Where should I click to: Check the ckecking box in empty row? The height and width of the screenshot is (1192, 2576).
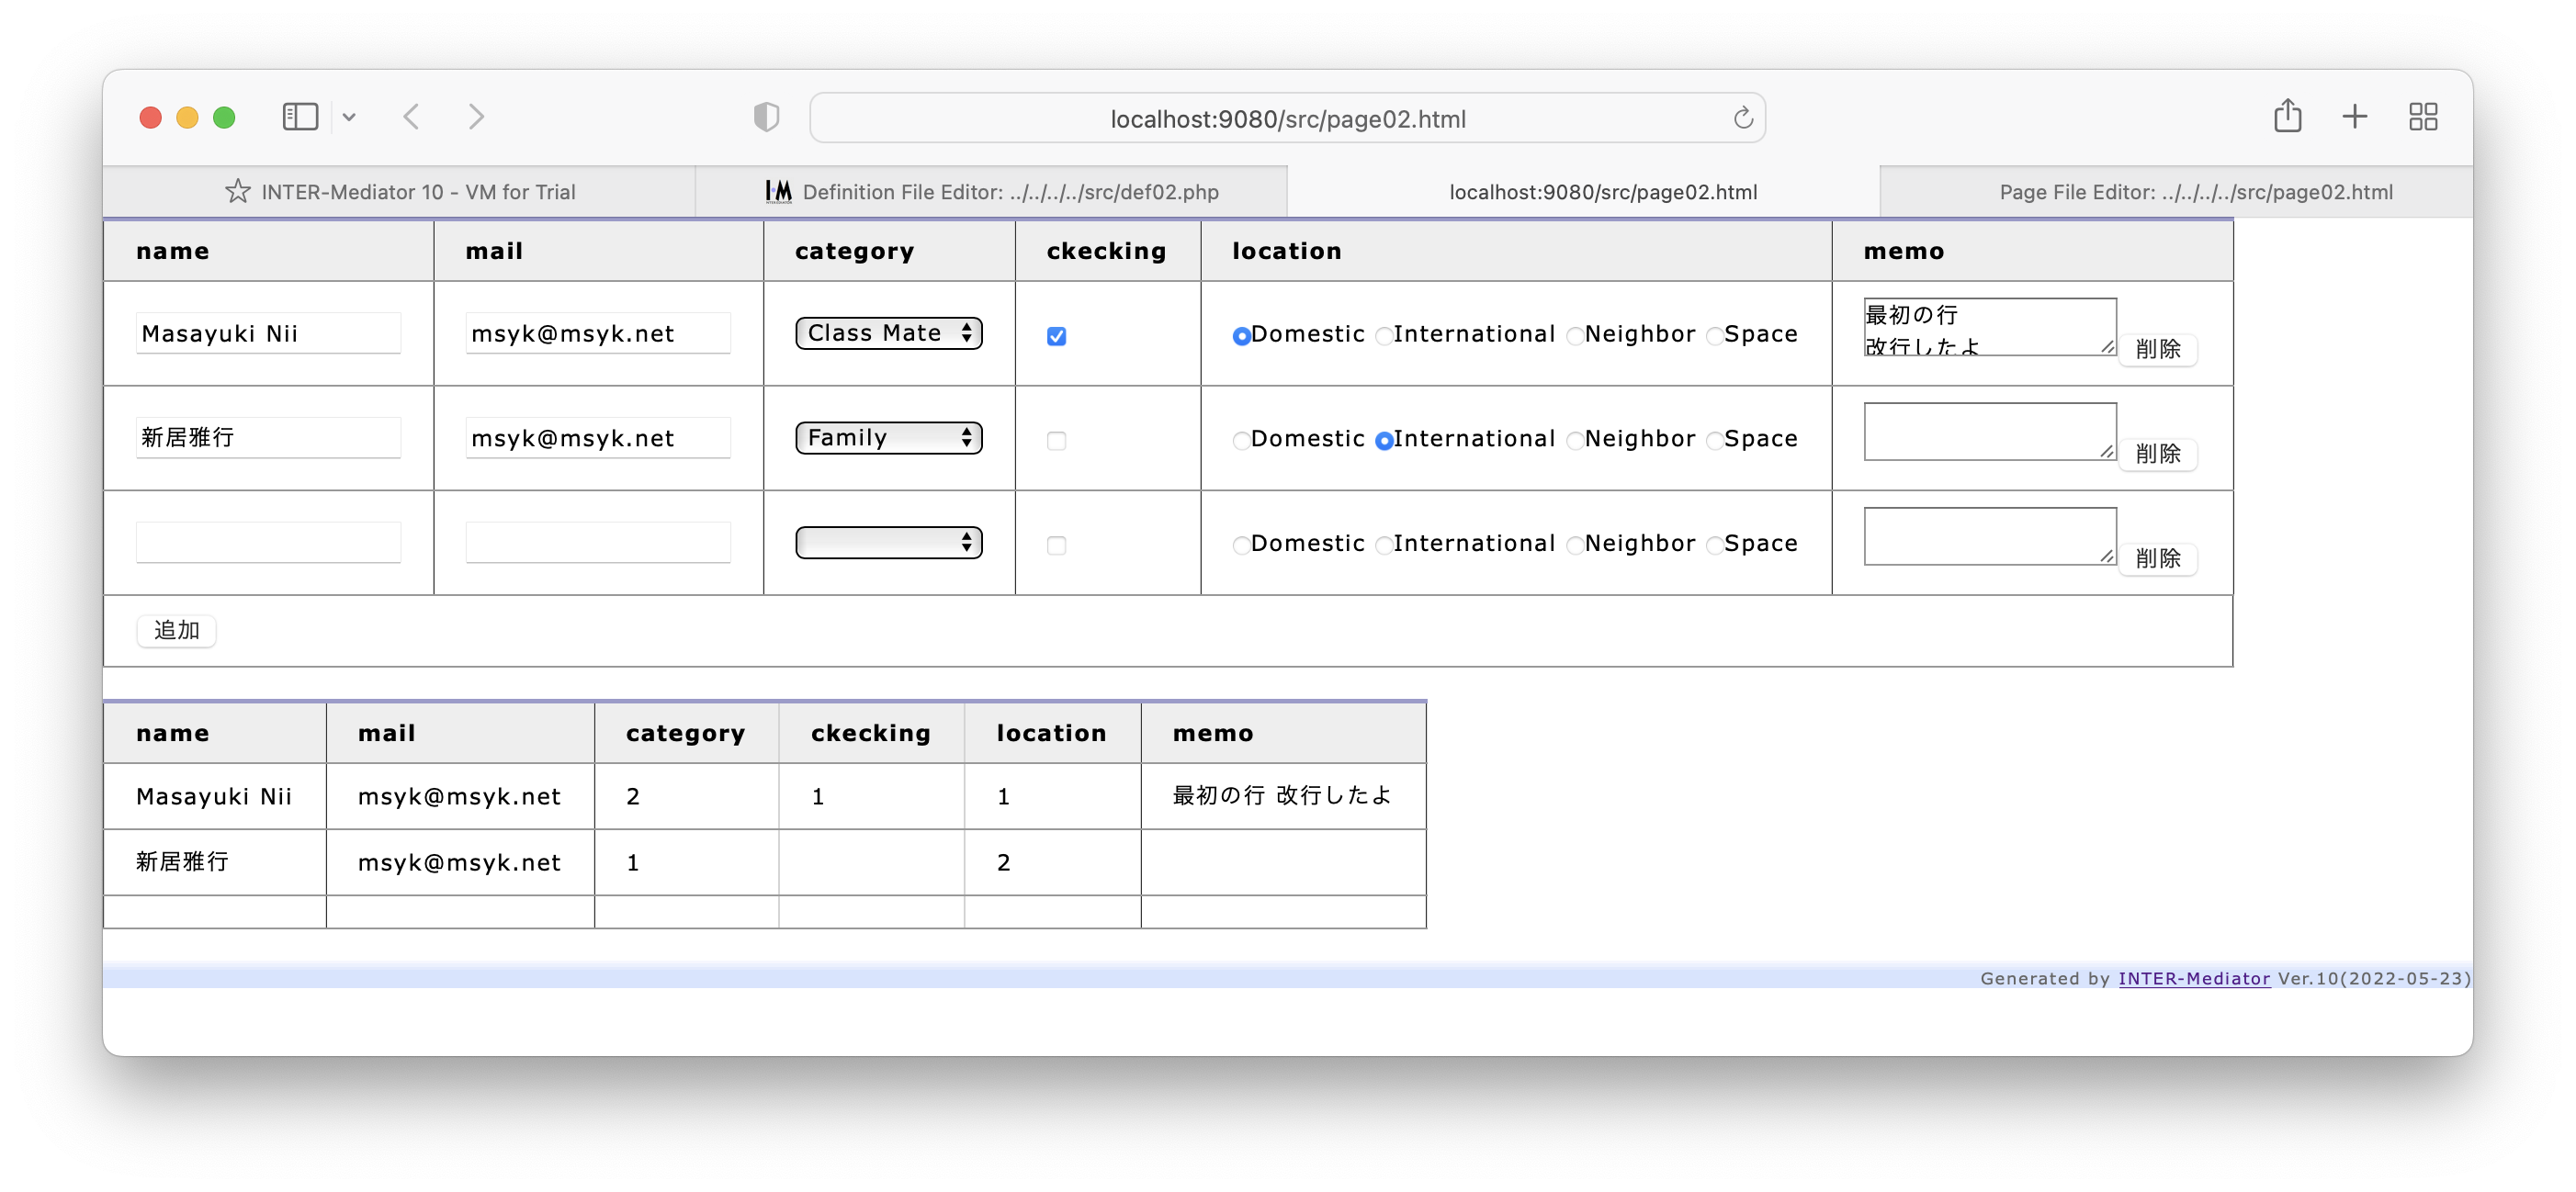tap(1056, 546)
